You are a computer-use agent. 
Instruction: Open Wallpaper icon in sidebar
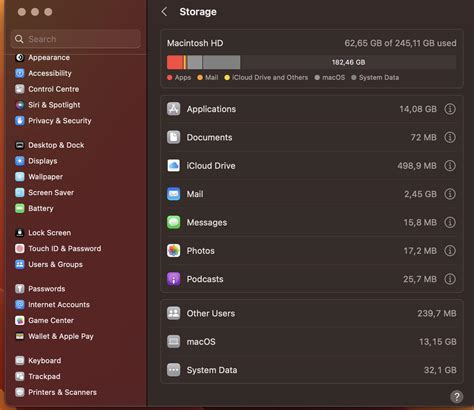pos(20,177)
